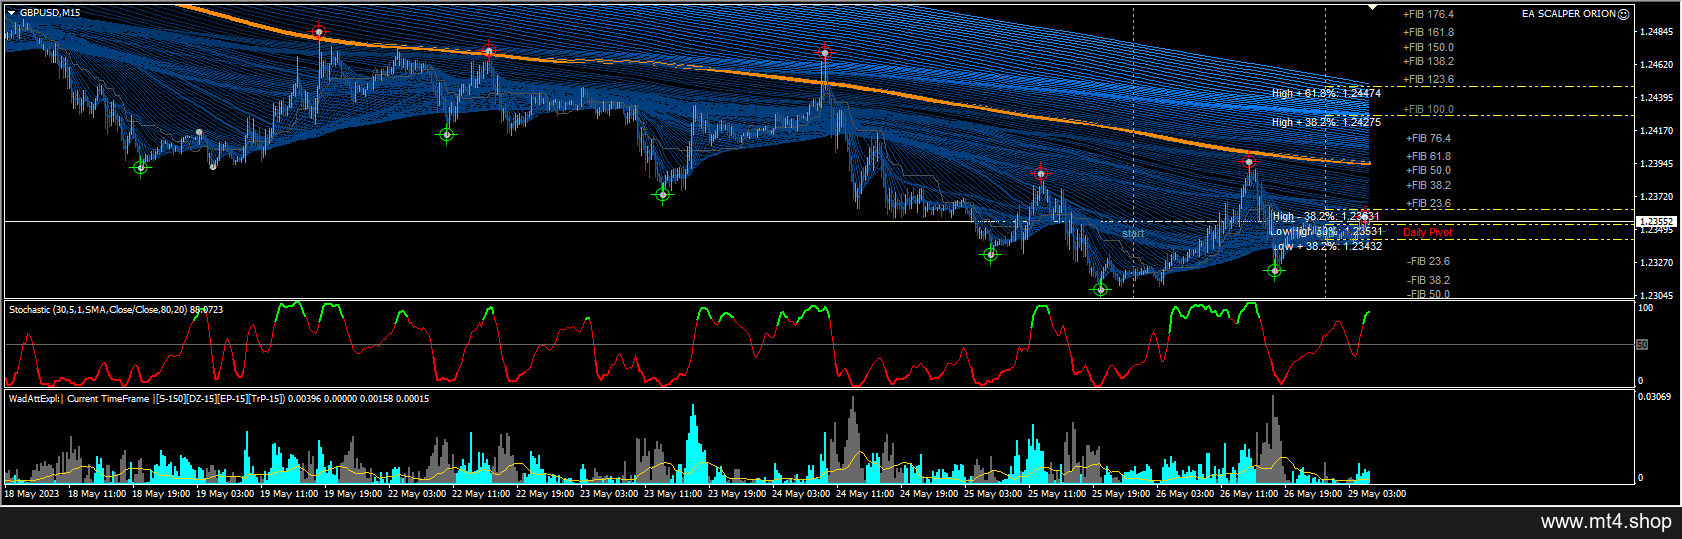Select the +FIB 123.6 label

pos(1428,79)
